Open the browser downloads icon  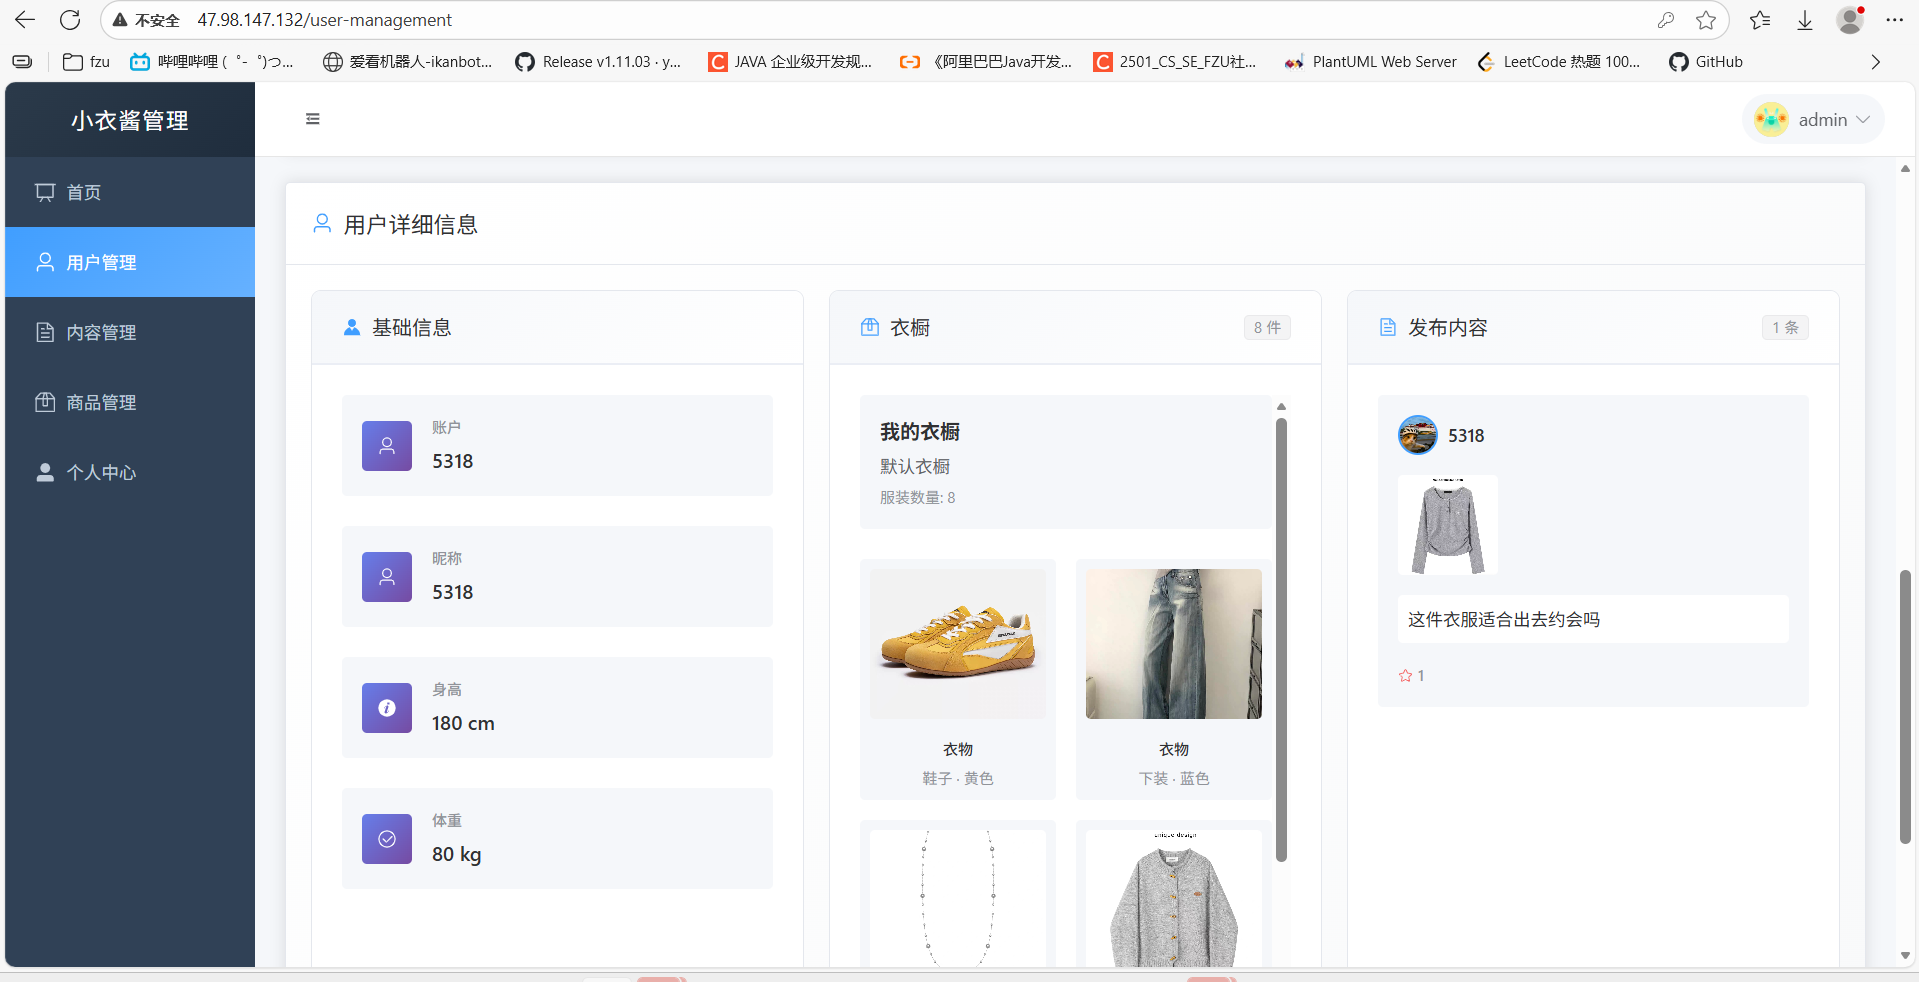1805,20
